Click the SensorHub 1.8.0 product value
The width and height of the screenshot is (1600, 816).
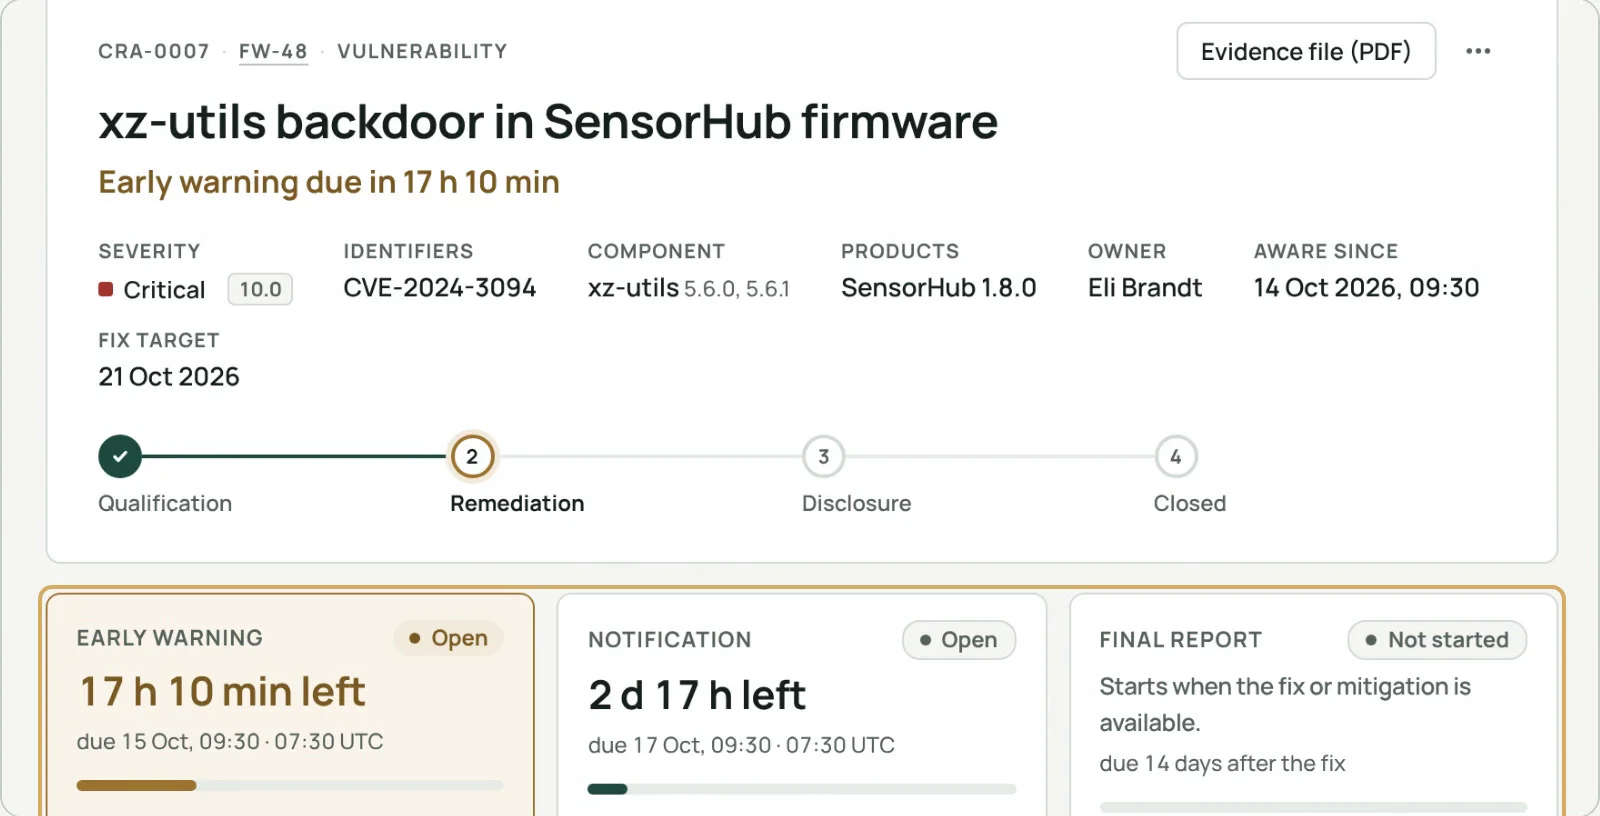[939, 288]
